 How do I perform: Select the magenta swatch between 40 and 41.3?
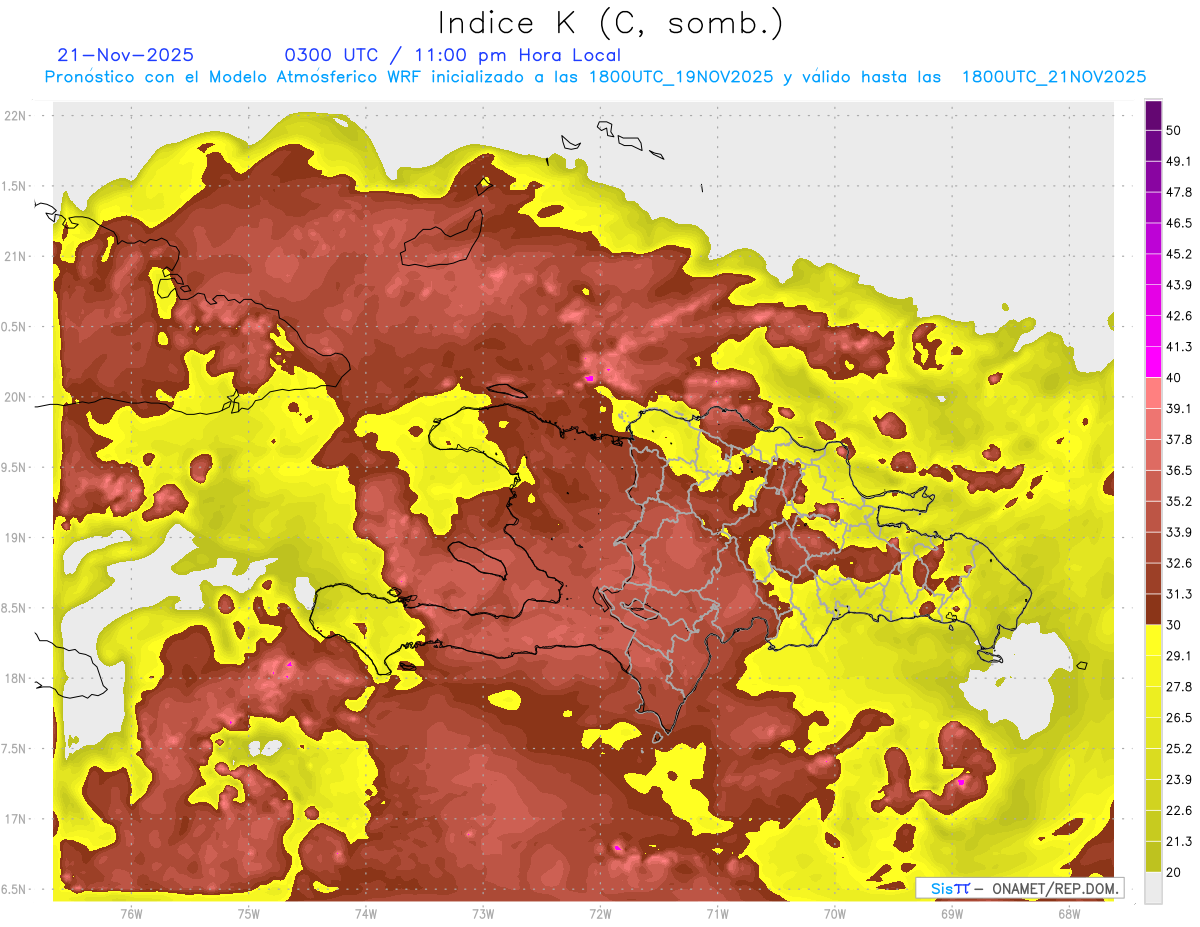[1153, 362]
